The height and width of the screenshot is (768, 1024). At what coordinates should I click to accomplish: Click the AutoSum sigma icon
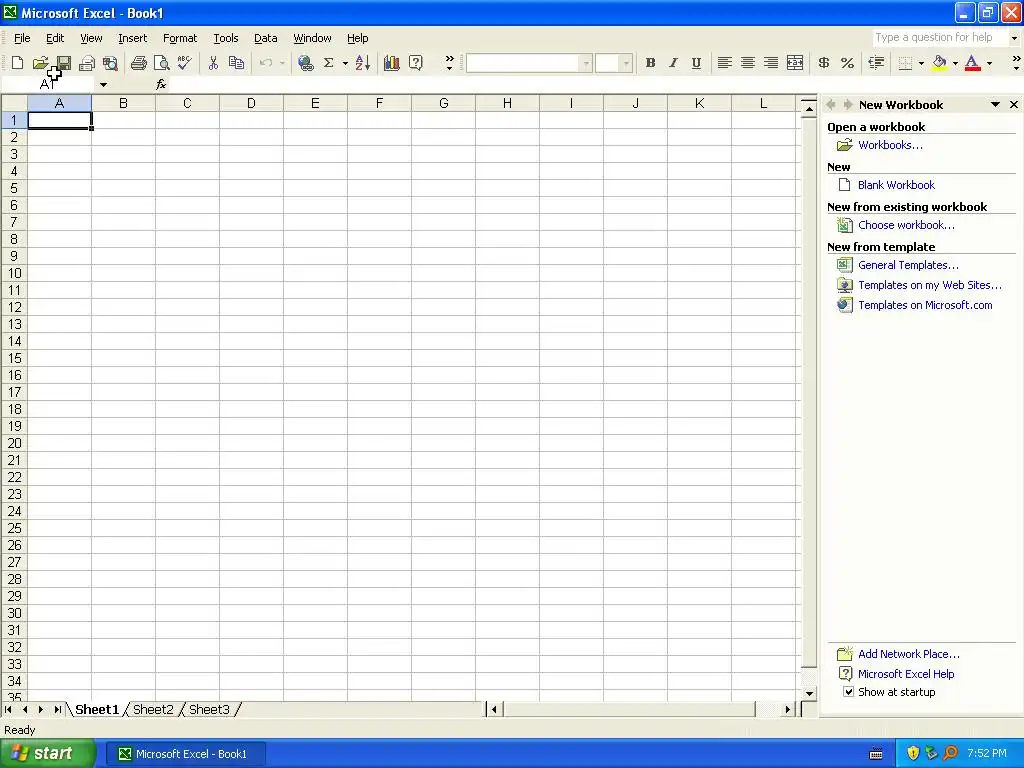pyautogui.click(x=328, y=63)
